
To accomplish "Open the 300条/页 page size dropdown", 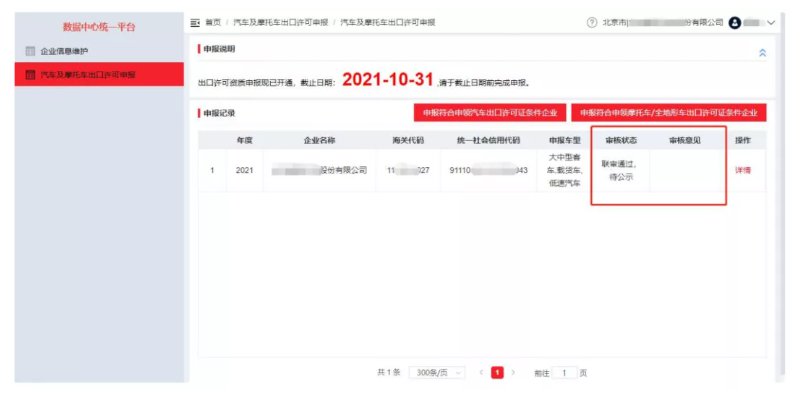I will [x=437, y=373].
